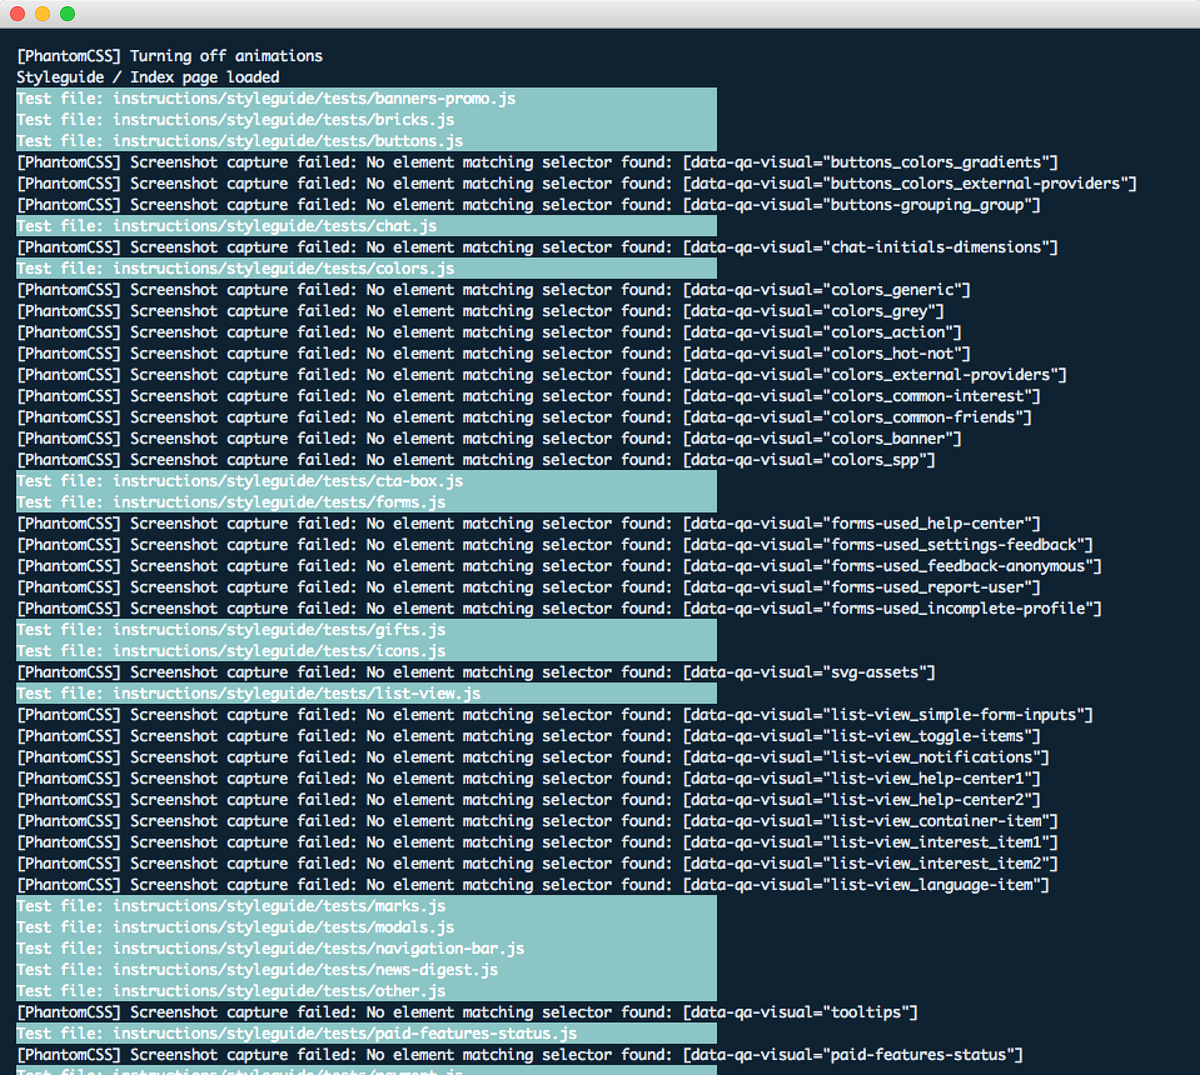Click the colors_external-providers error line
Screen dimensions: 1200x1075
[542, 375]
